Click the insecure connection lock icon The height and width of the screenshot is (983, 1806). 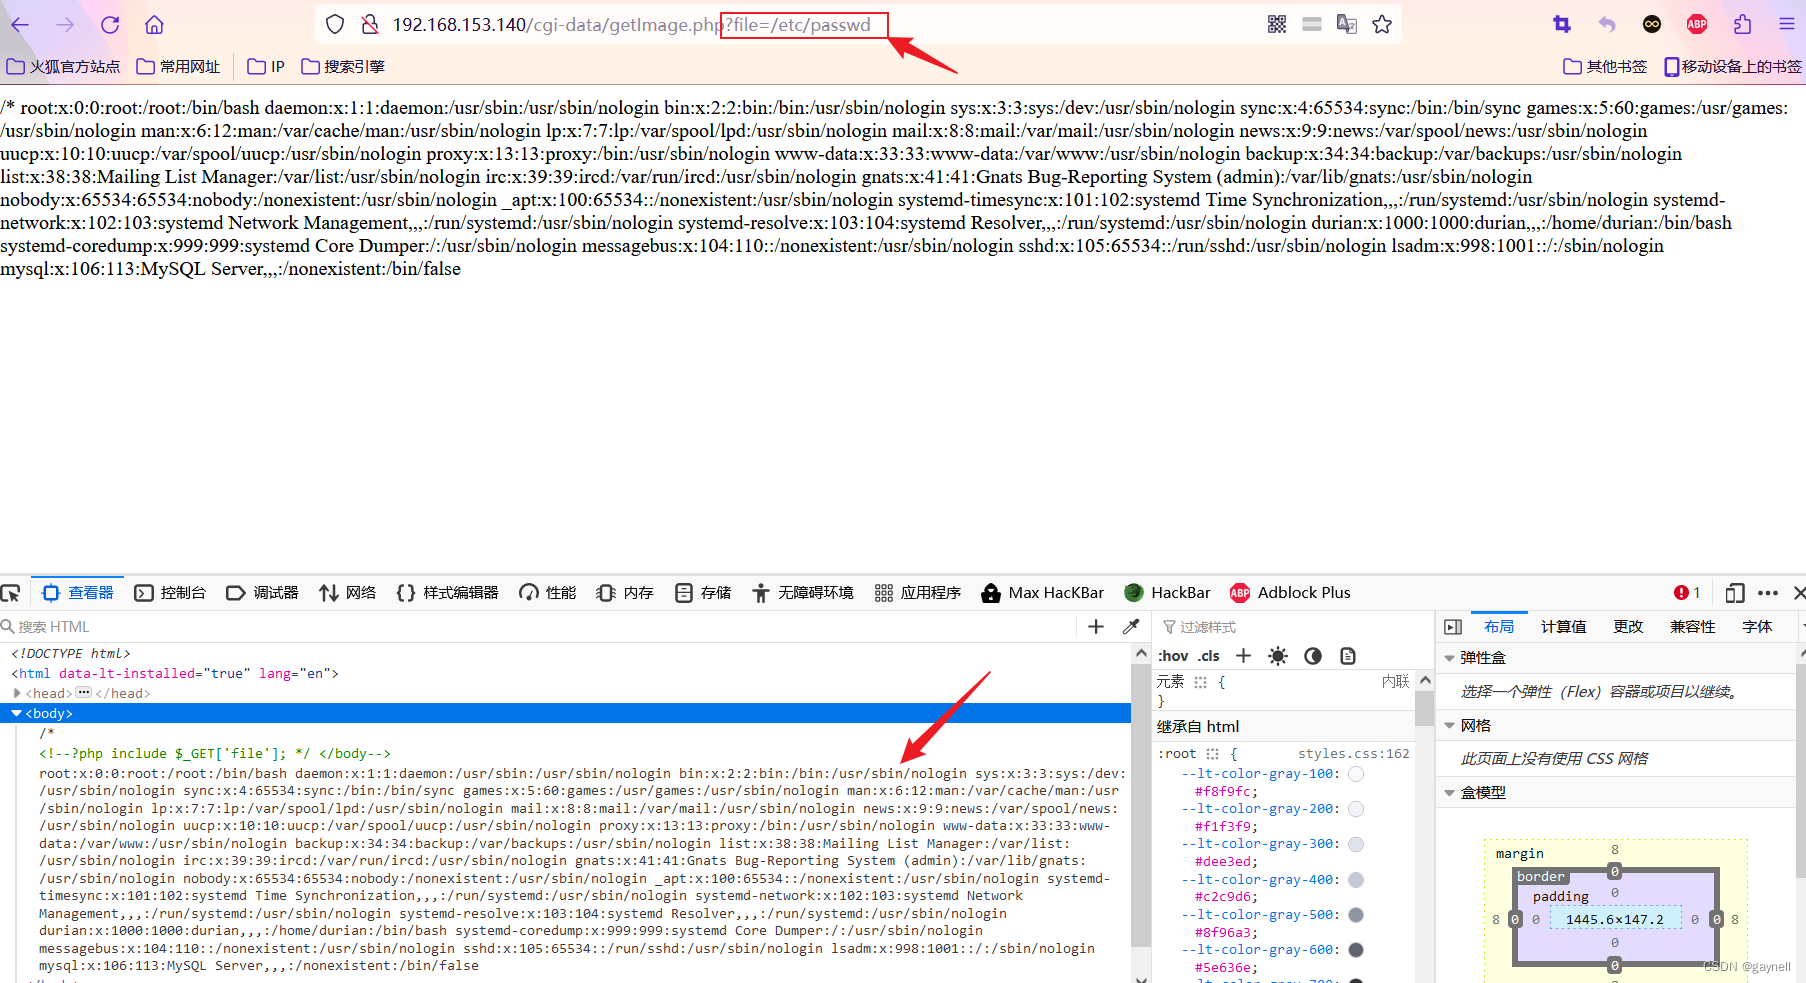tap(370, 25)
